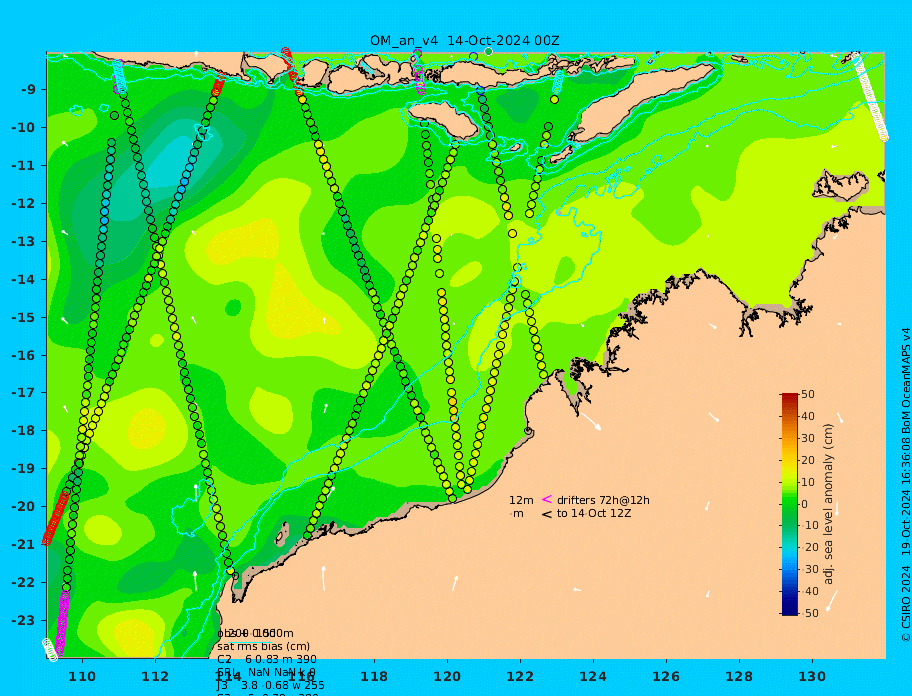Pick the 20 value on colorbar scale
This screenshot has width=912, height=696.
tap(808, 461)
